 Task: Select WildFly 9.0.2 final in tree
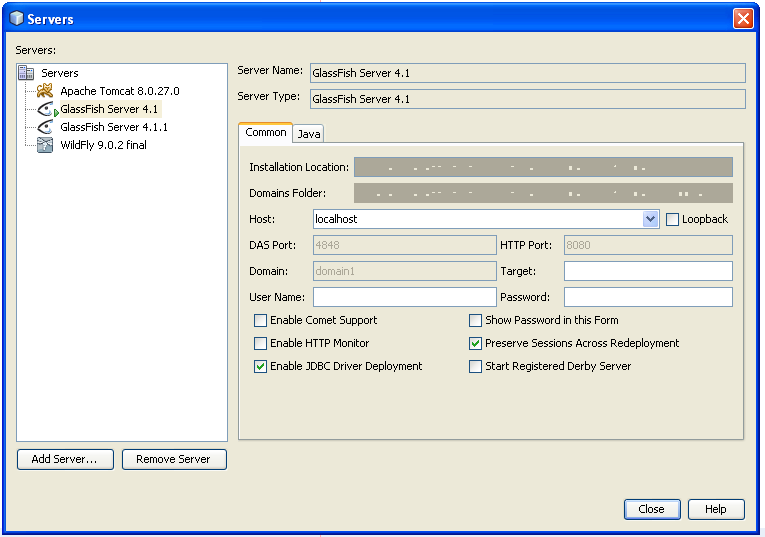[x=103, y=145]
